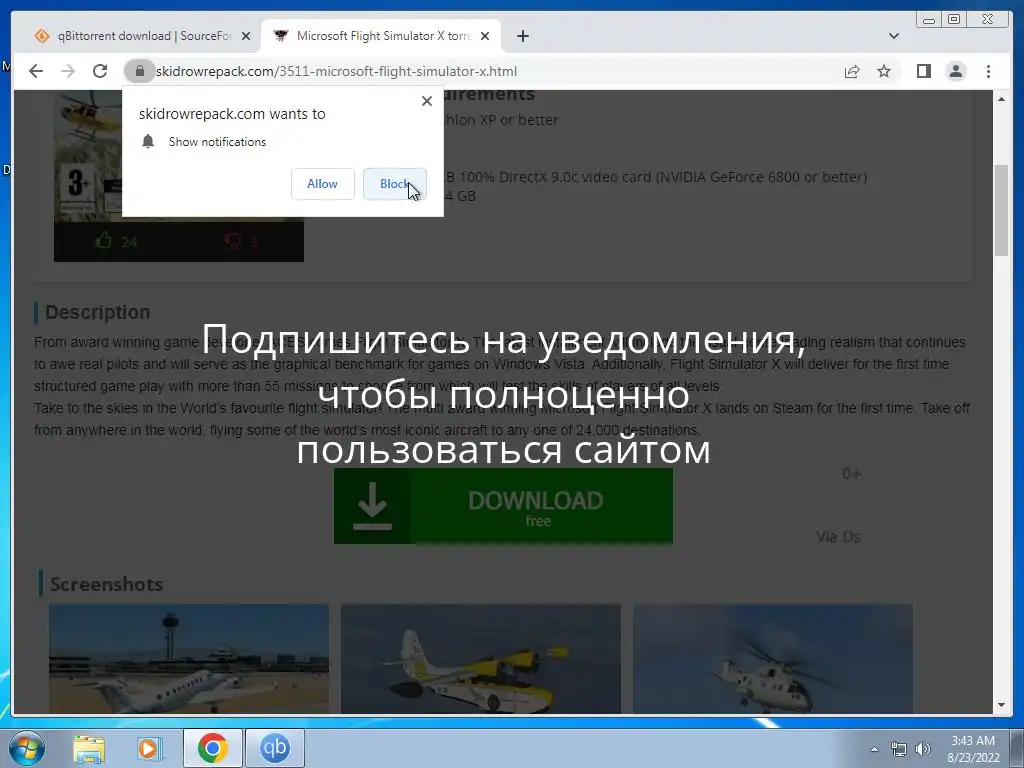Open Windows Explorer from taskbar

[89, 748]
